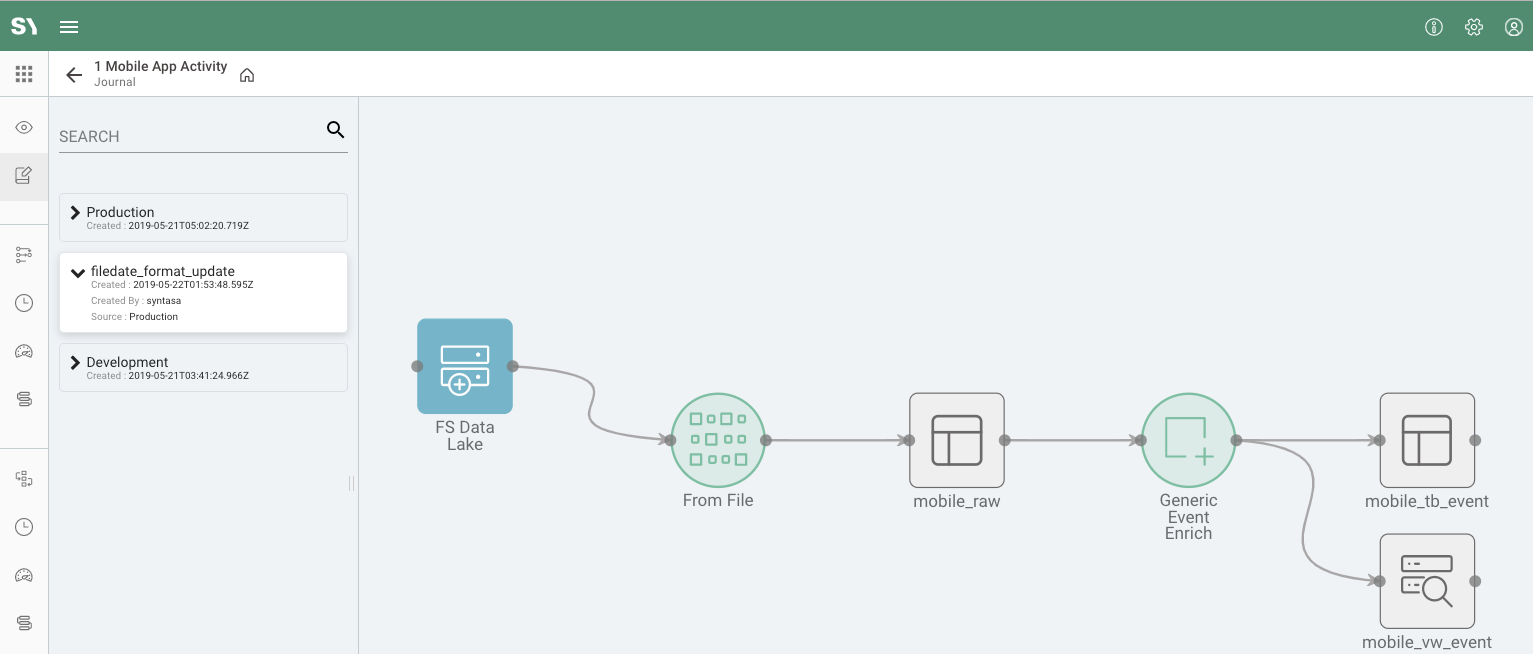This screenshot has width=1533, height=654.
Task: Click the search magnifier button
Action: coord(336,130)
